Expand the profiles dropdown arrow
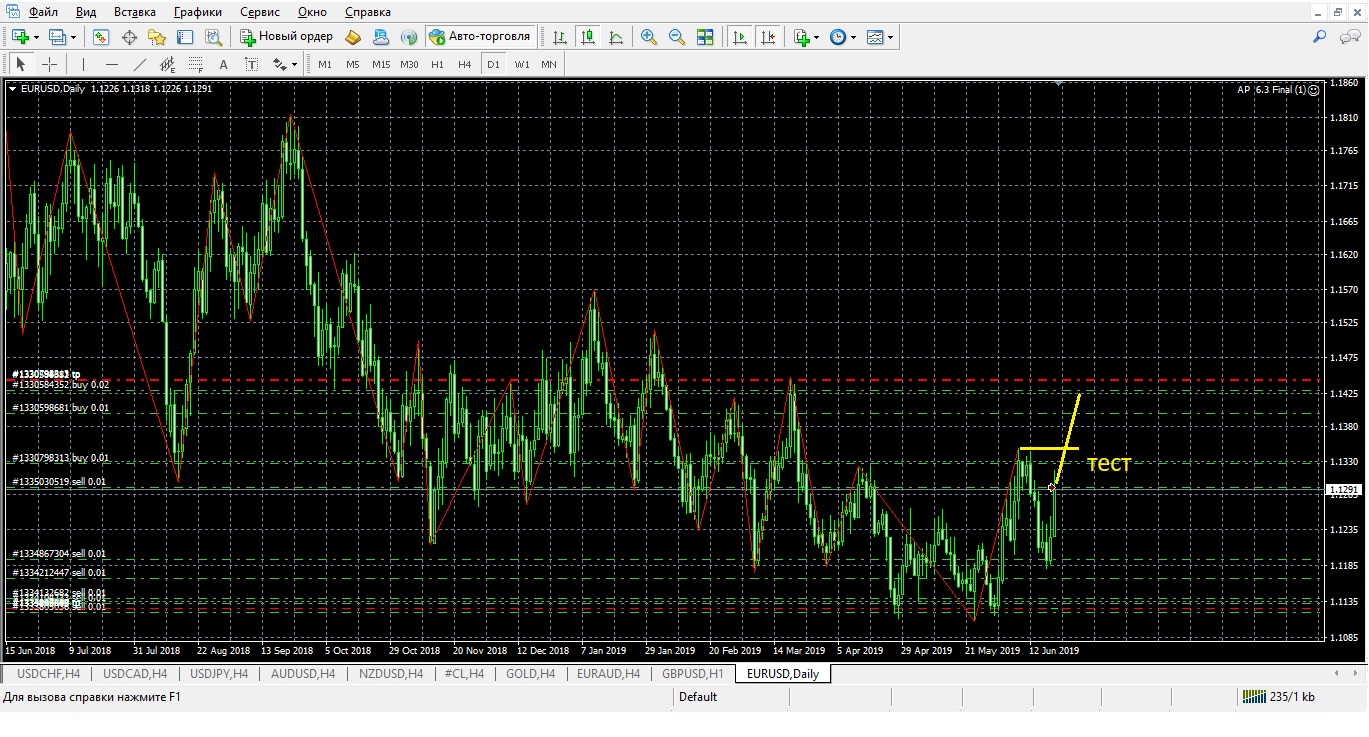1369x737 pixels. coord(73,37)
